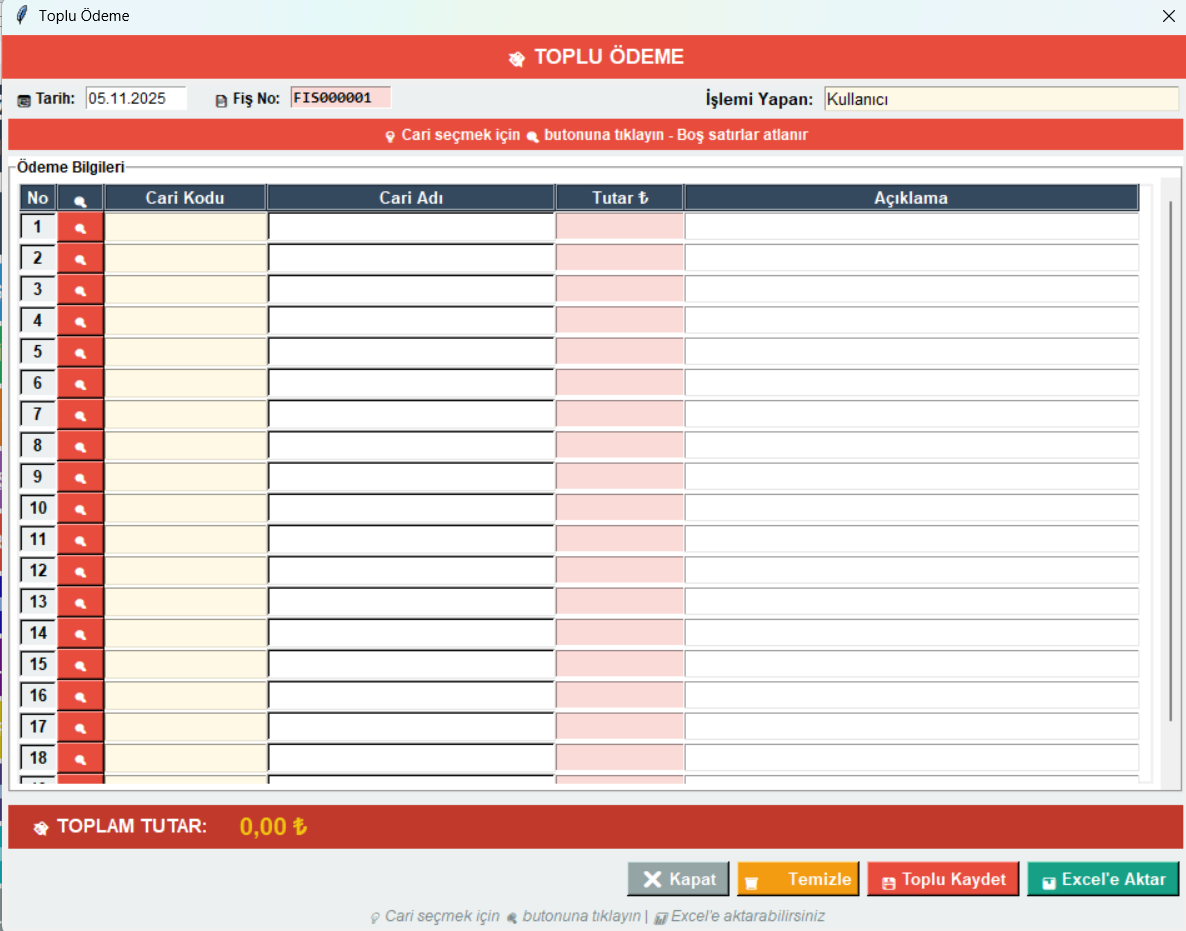Select customer via row 16 search icon
The height and width of the screenshot is (931, 1186).
[80, 696]
